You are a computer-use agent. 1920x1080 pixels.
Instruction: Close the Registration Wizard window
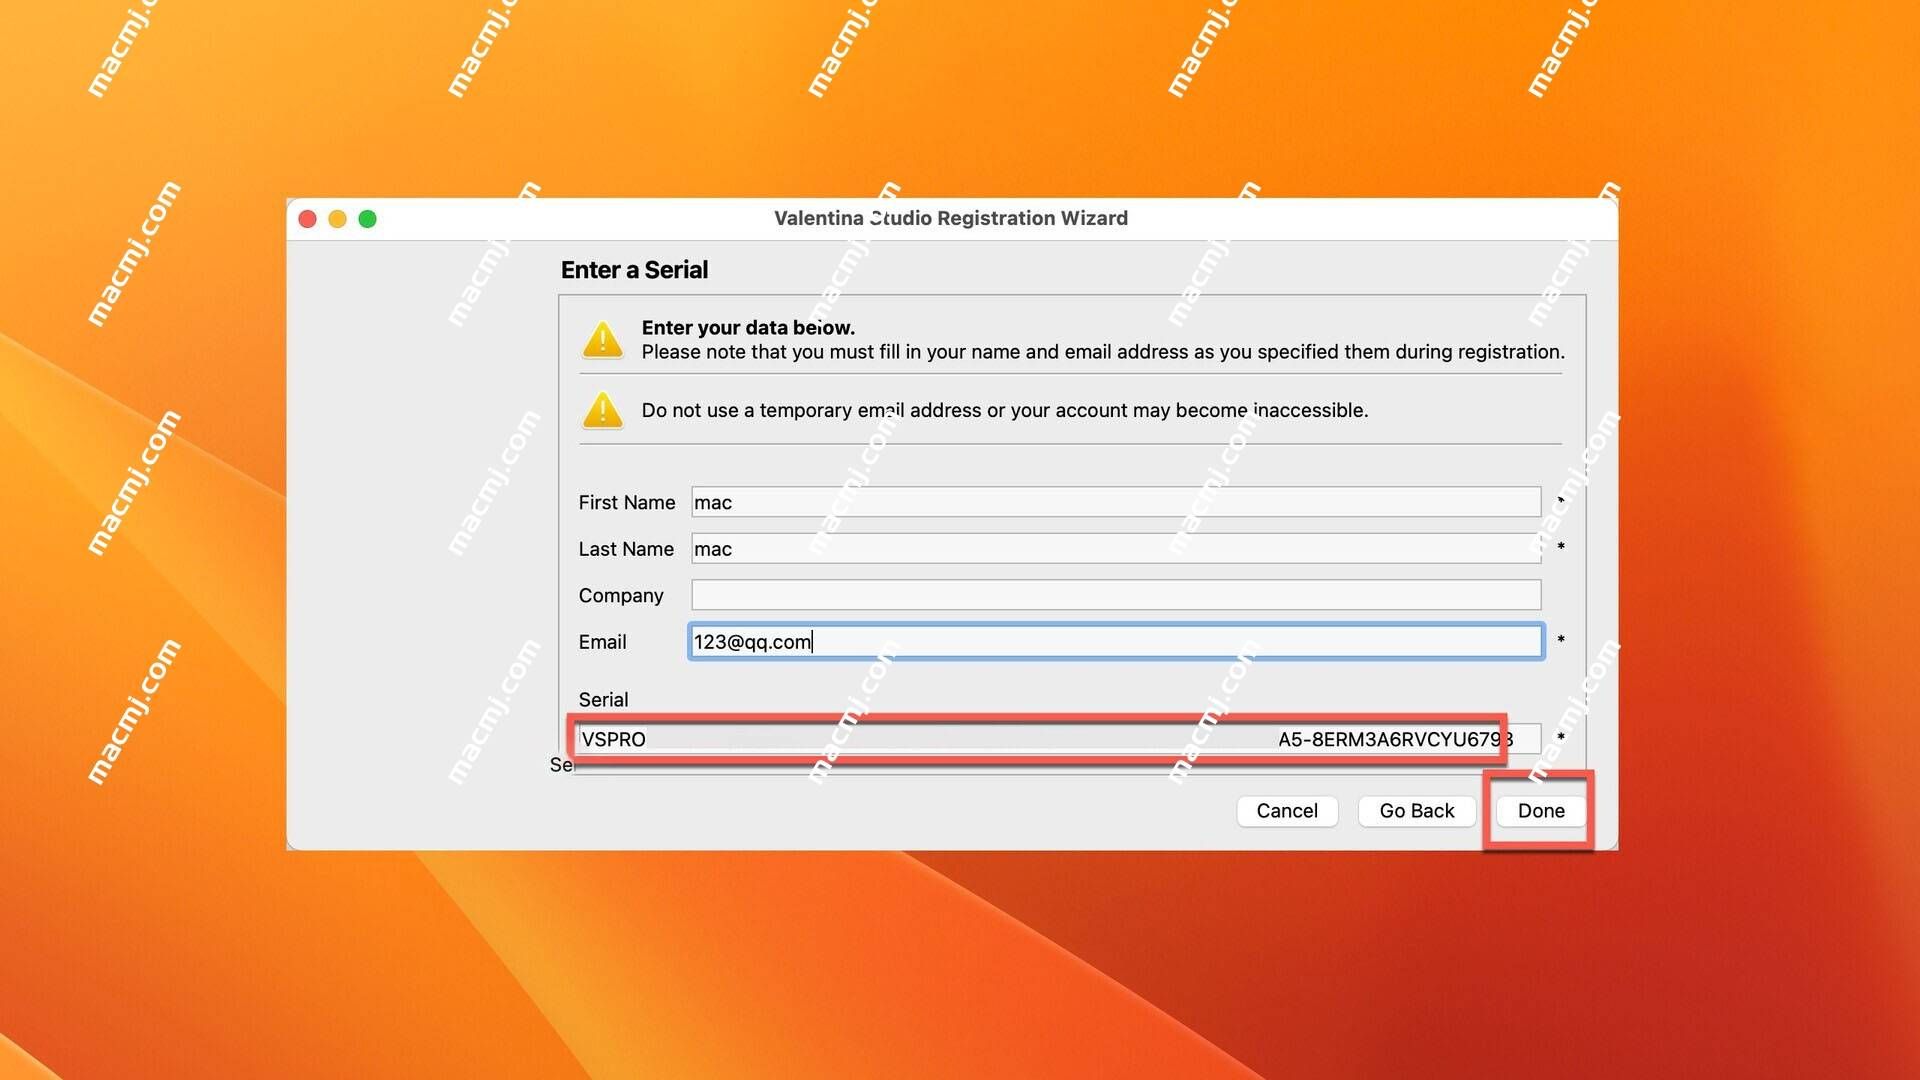pos(308,219)
